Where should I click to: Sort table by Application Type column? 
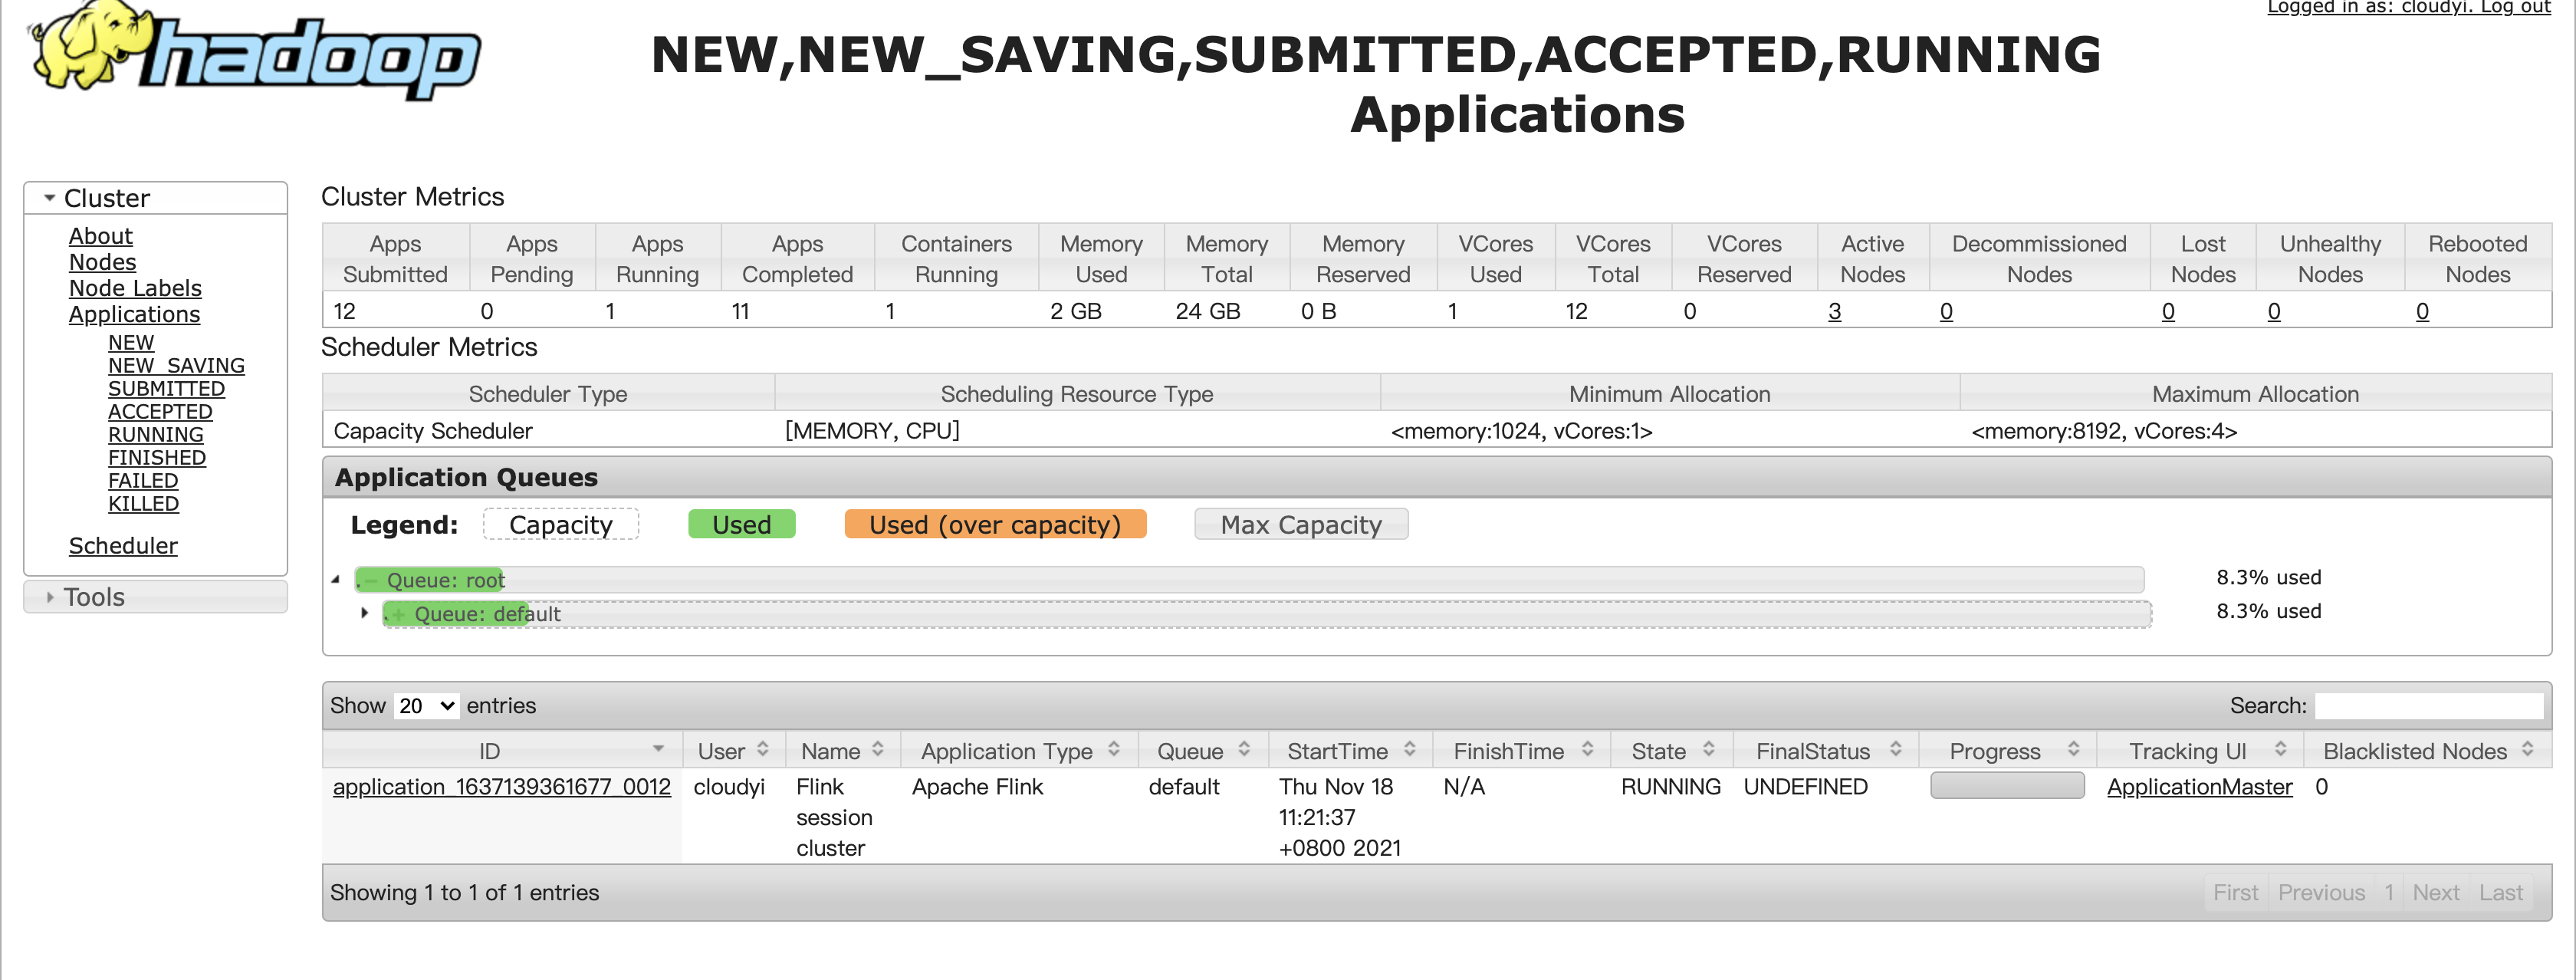point(1019,751)
